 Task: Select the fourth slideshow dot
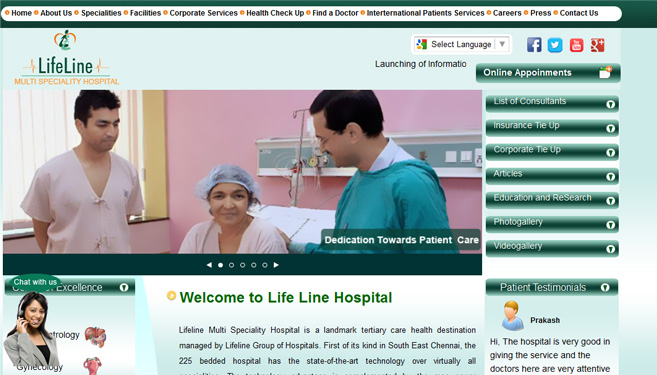tap(253, 265)
